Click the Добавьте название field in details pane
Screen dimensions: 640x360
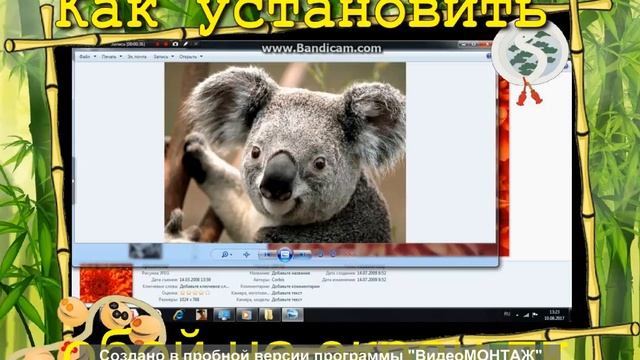(x=291, y=273)
